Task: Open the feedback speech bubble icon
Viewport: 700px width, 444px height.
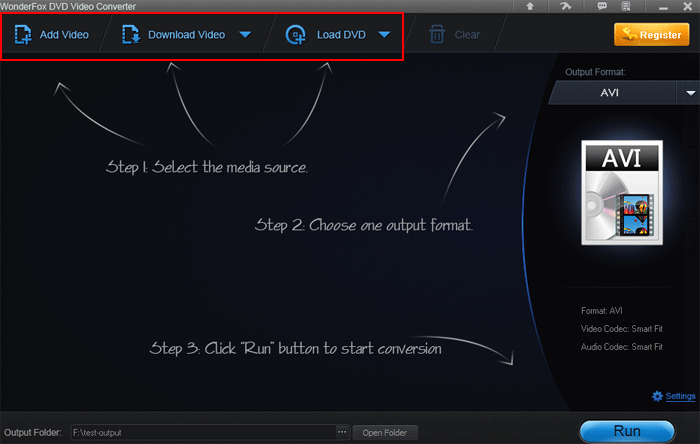Action: coord(602,6)
